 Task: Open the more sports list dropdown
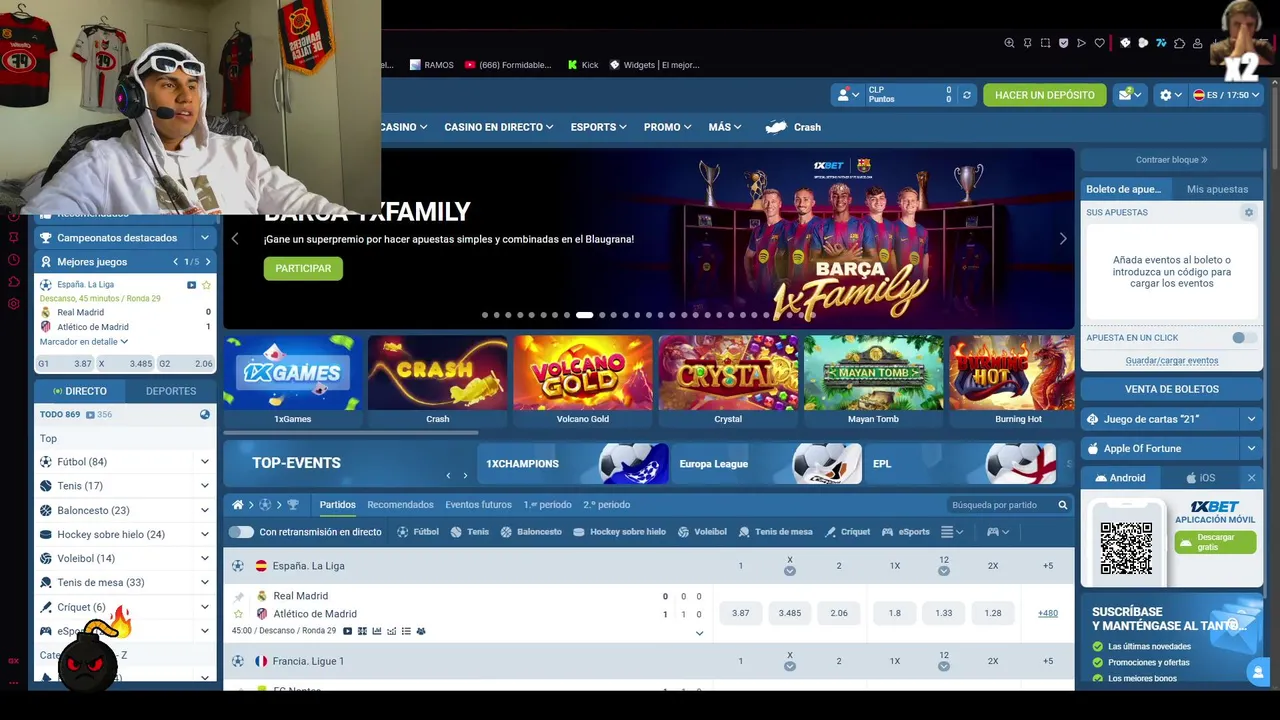click(952, 532)
